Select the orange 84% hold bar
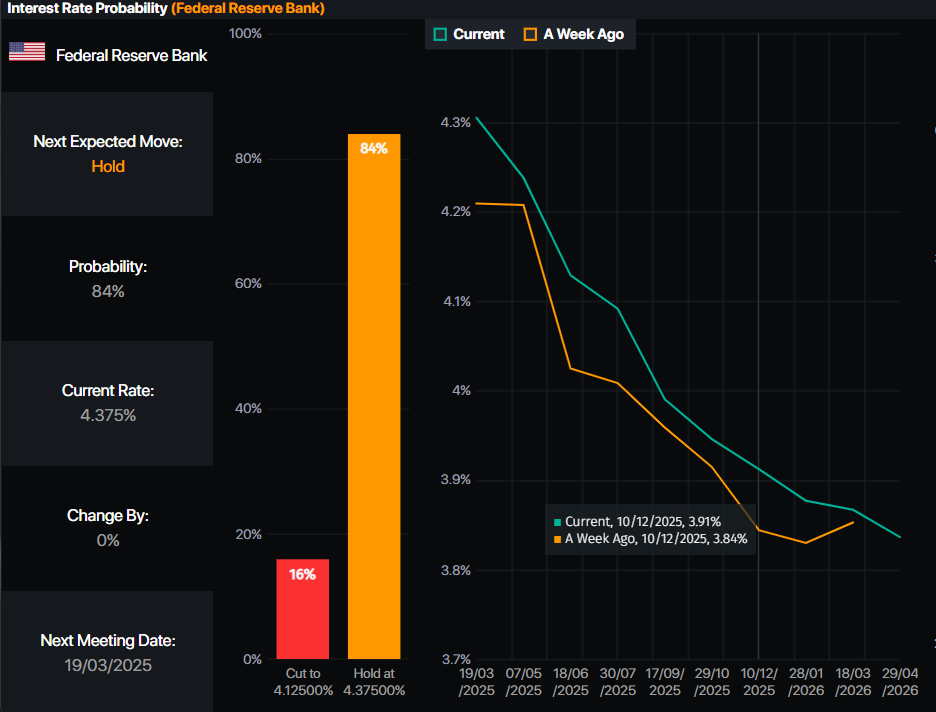 pyautogui.click(x=374, y=396)
